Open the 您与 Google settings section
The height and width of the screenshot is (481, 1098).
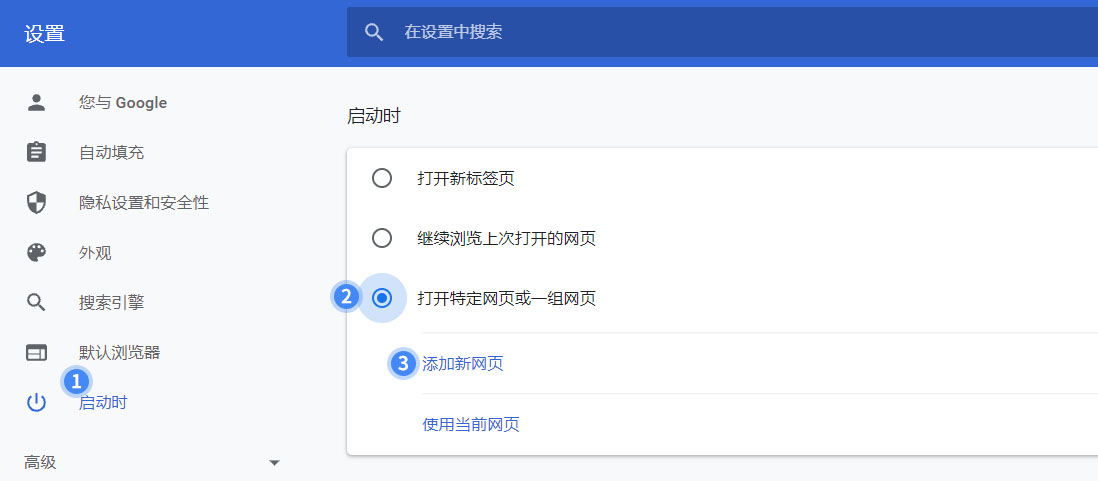[123, 103]
